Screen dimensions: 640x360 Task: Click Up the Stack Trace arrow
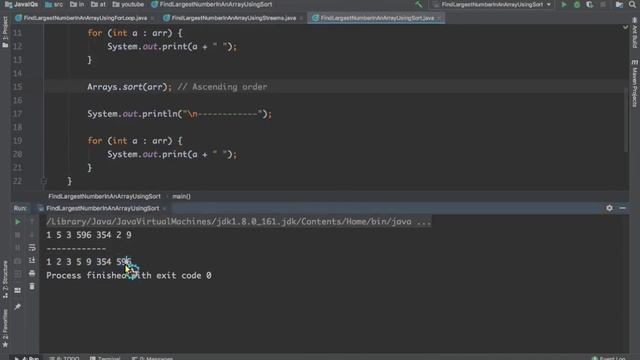coord(32,222)
